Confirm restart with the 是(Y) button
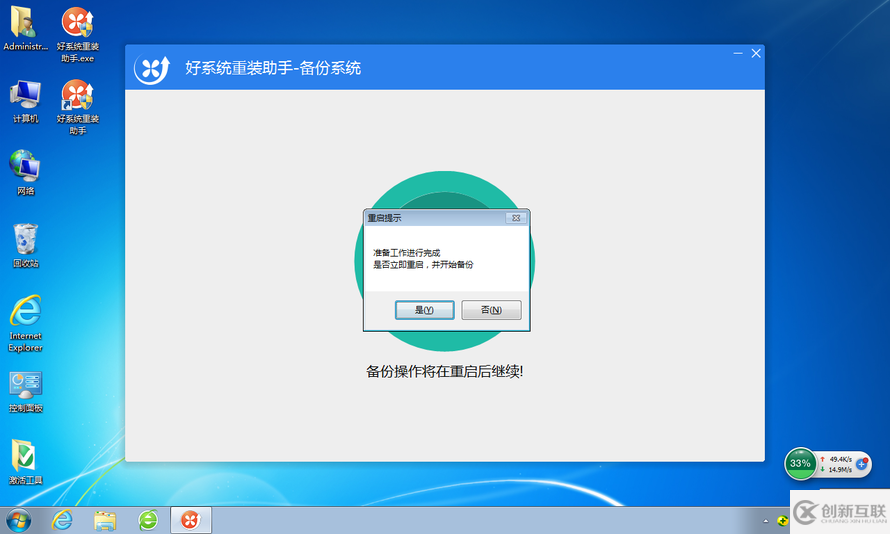This screenshot has height=534, width=890. tap(425, 310)
